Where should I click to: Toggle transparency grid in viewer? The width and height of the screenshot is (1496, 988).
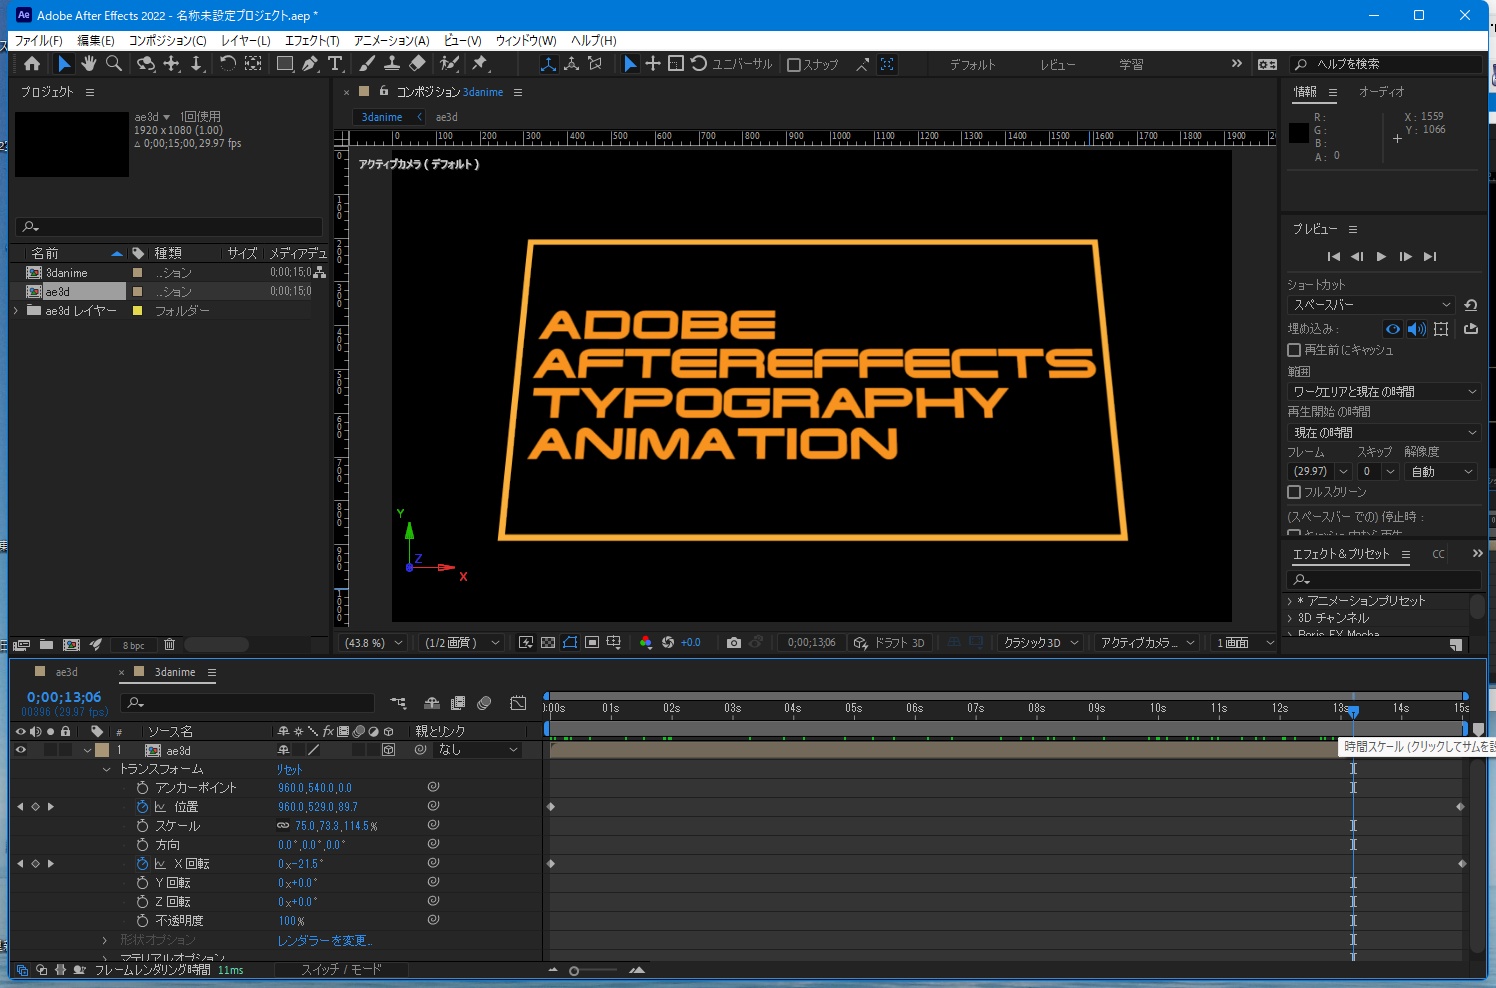click(x=548, y=643)
